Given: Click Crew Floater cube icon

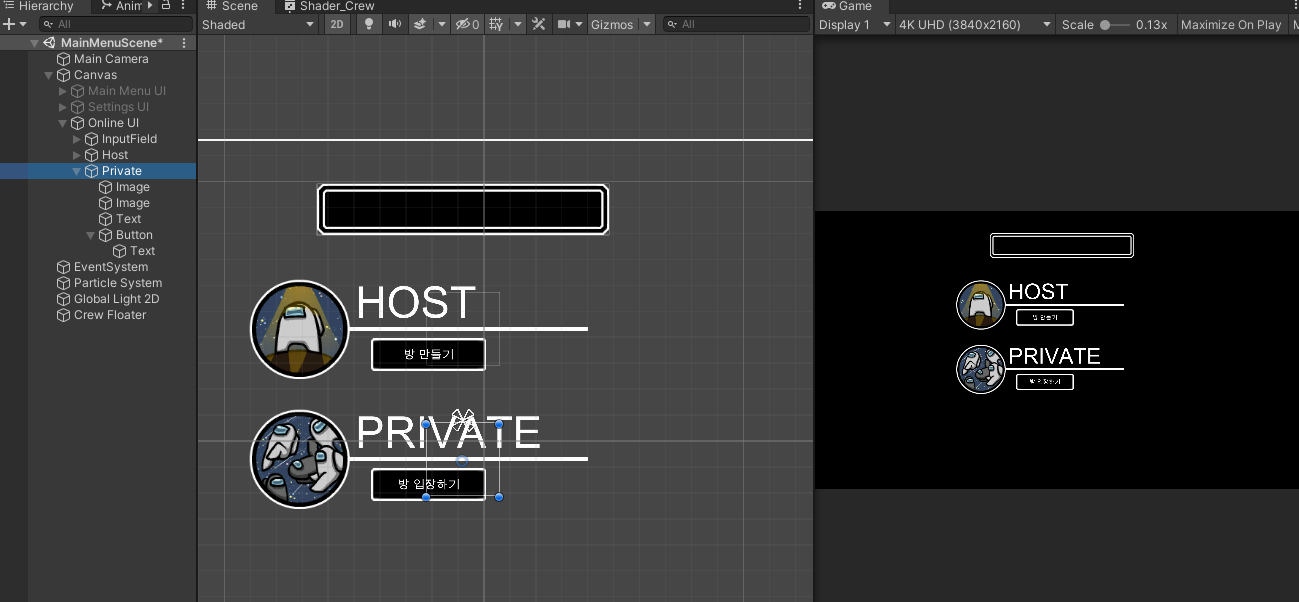Looking at the screenshot, I should 64,315.
